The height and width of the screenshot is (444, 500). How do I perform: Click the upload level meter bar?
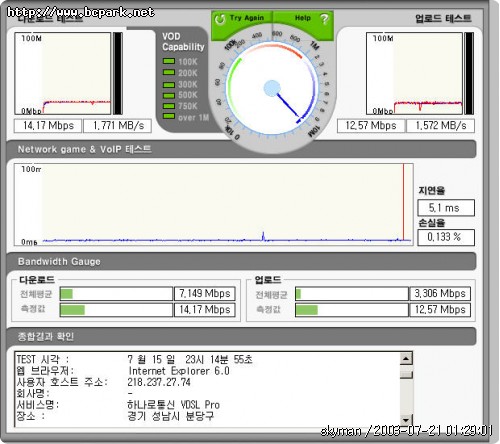(469, 73)
